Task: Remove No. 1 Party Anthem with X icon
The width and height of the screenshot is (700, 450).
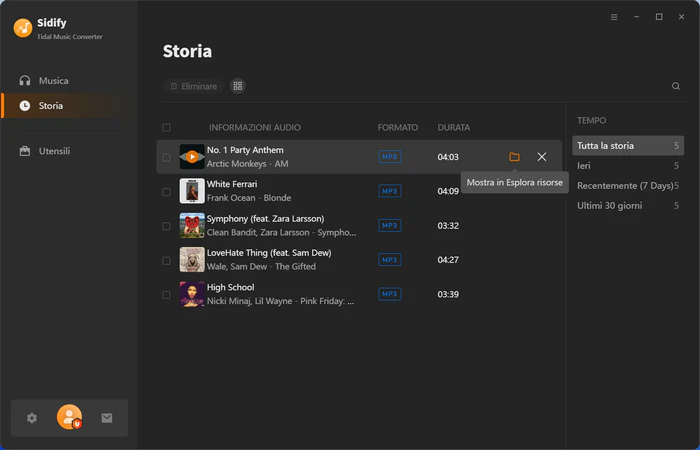Action: (542, 157)
